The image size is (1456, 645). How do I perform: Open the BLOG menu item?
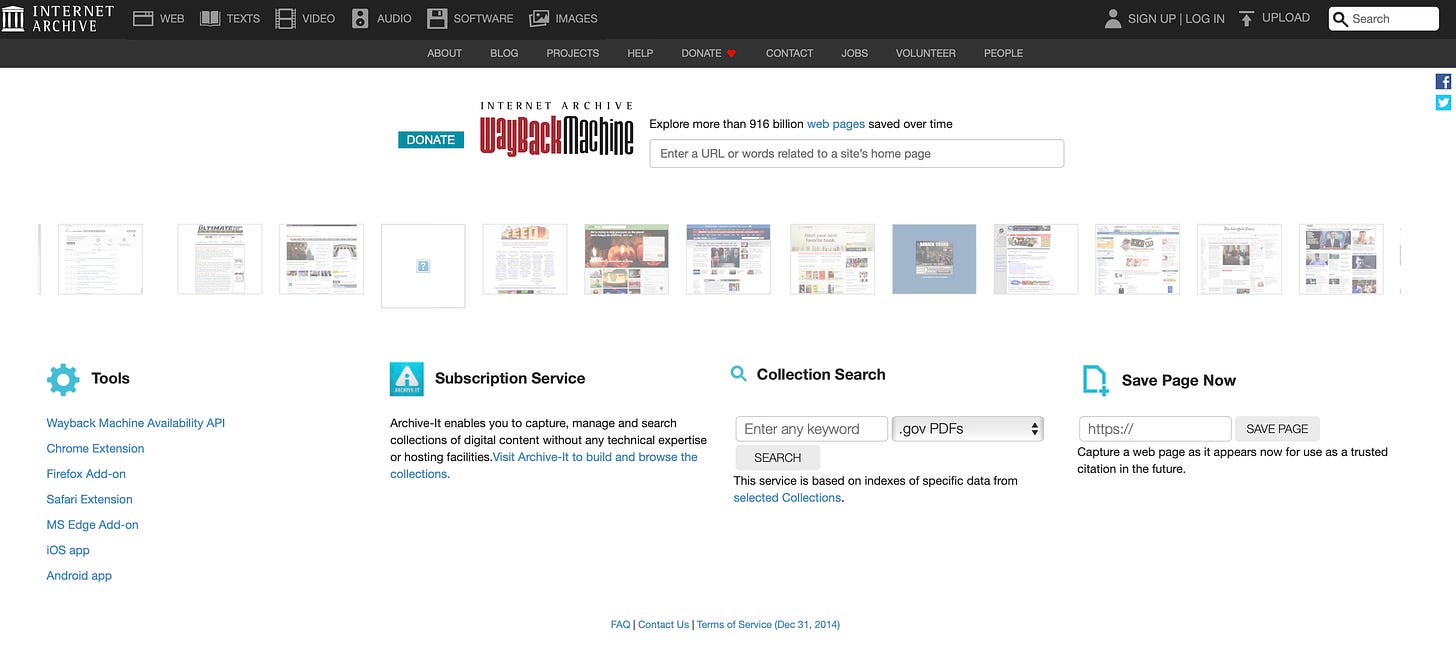click(504, 53)
